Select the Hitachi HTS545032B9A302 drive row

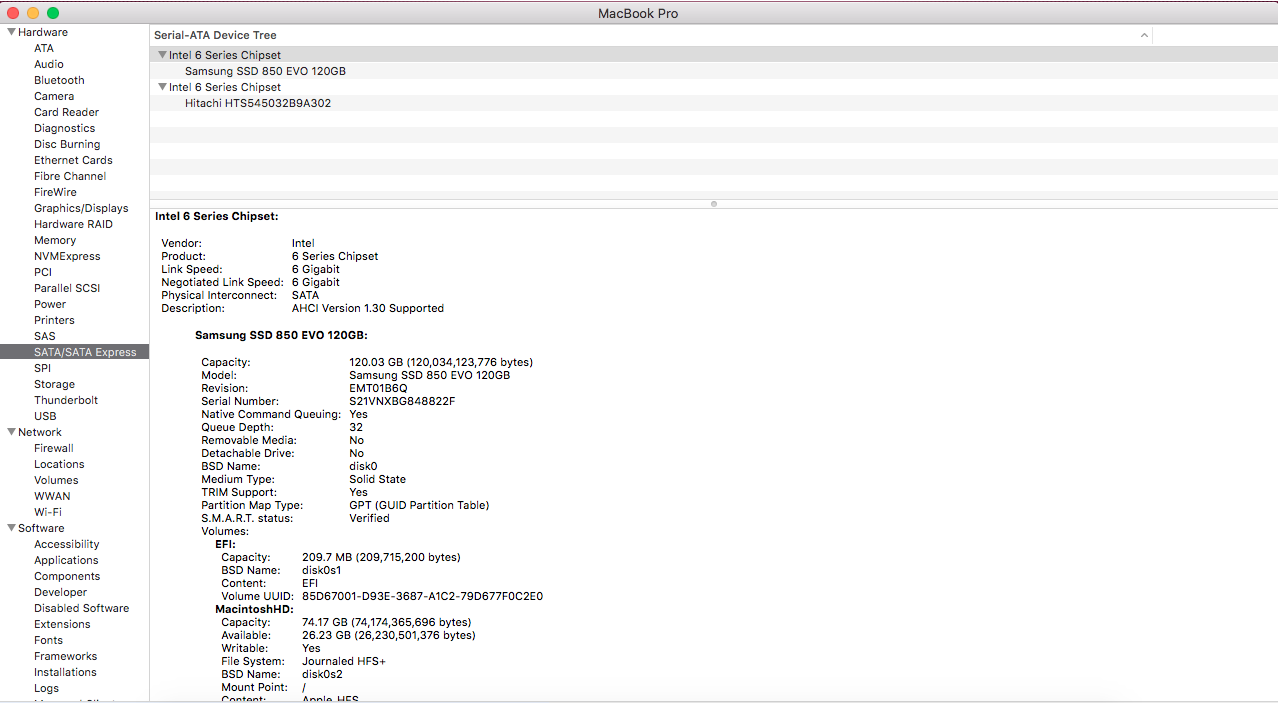click(x=714, y=103)
